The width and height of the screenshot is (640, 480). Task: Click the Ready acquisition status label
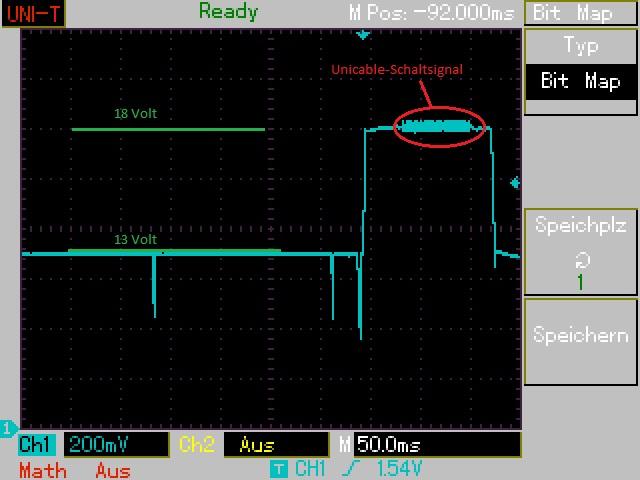228,12
